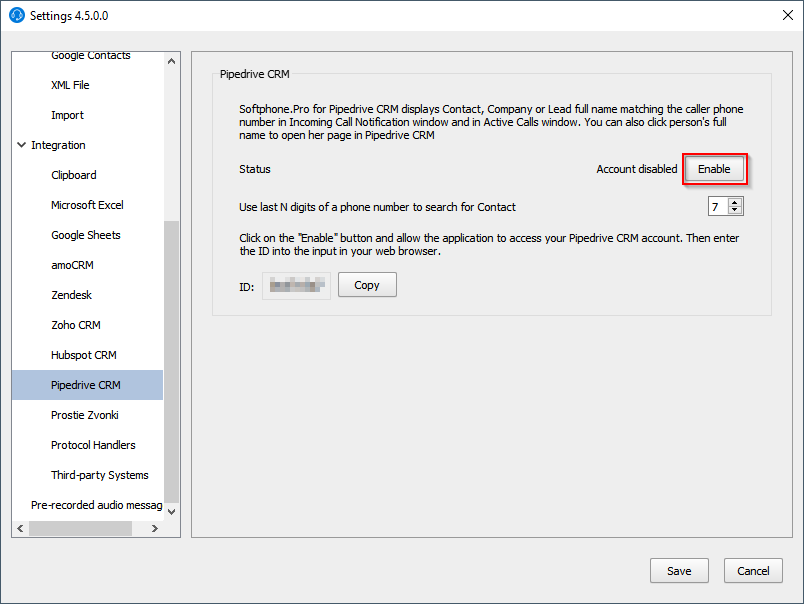Decrease the digits spinner value
The image size is (804, 604).
(x=734, y=211)
